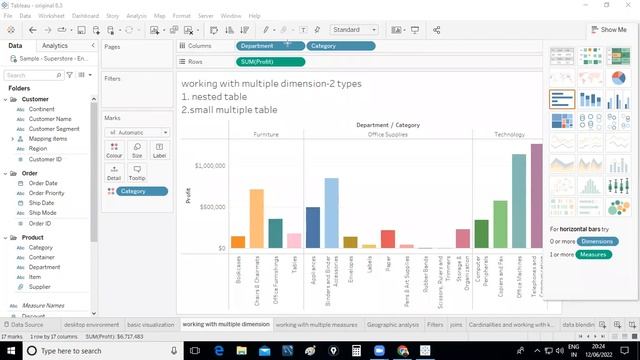Click the Size mark card button
The height and width of the screenshot is (360, 640).
click(x=137, y=151)
